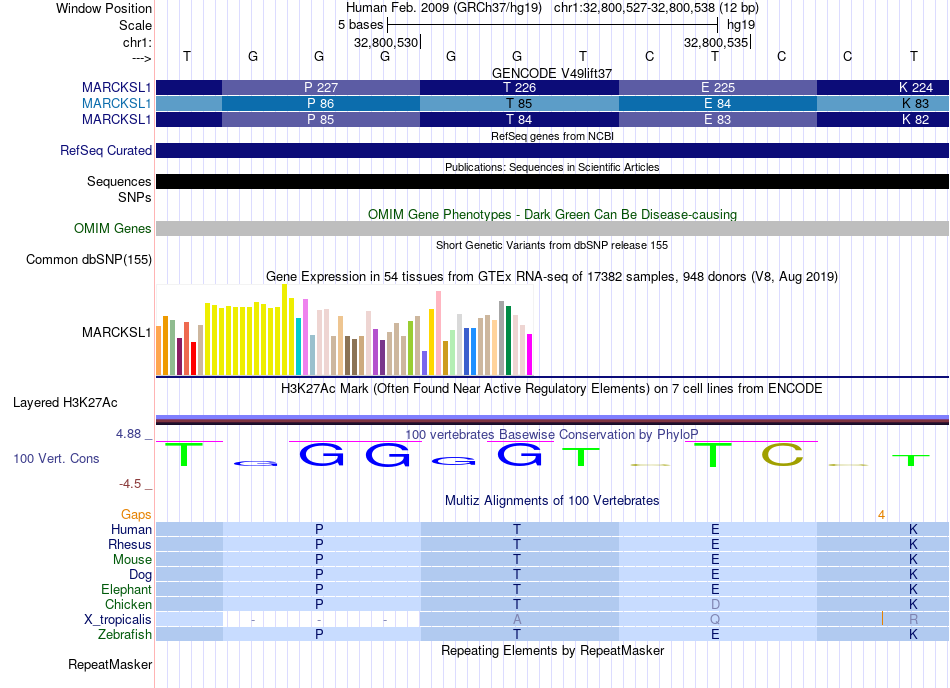Viewport: 950px width, 688px height.
Task: Open the 100 Vert. Cons track label
Action: click(56, 458)
